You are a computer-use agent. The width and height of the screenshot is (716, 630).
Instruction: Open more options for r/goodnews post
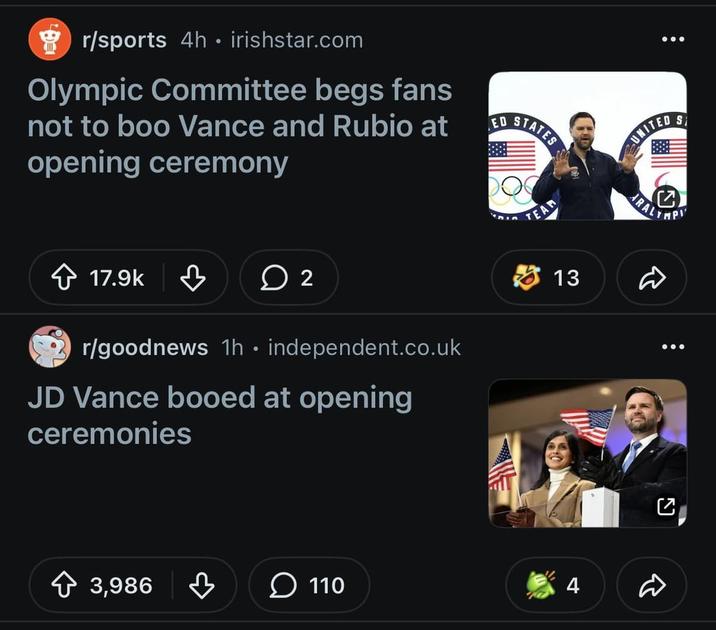point(673,347)
